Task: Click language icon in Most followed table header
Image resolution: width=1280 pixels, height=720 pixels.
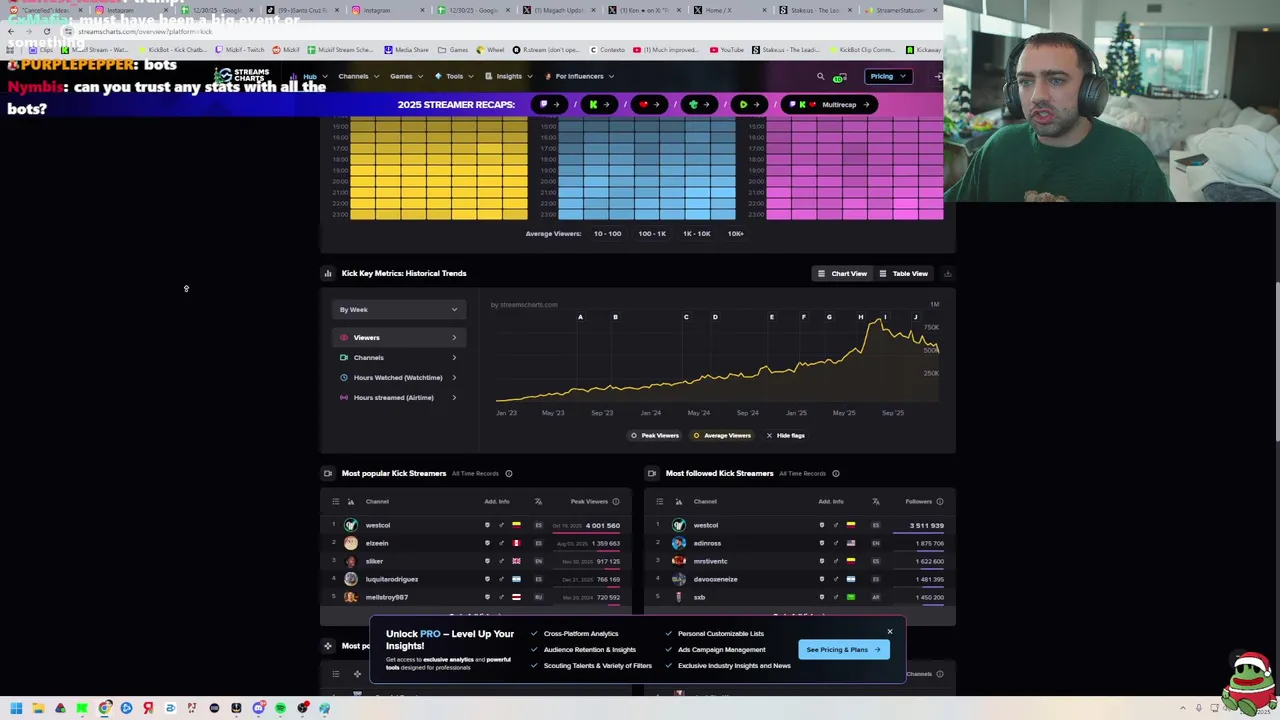Action: pyautogui.click(x=875, y=501)
